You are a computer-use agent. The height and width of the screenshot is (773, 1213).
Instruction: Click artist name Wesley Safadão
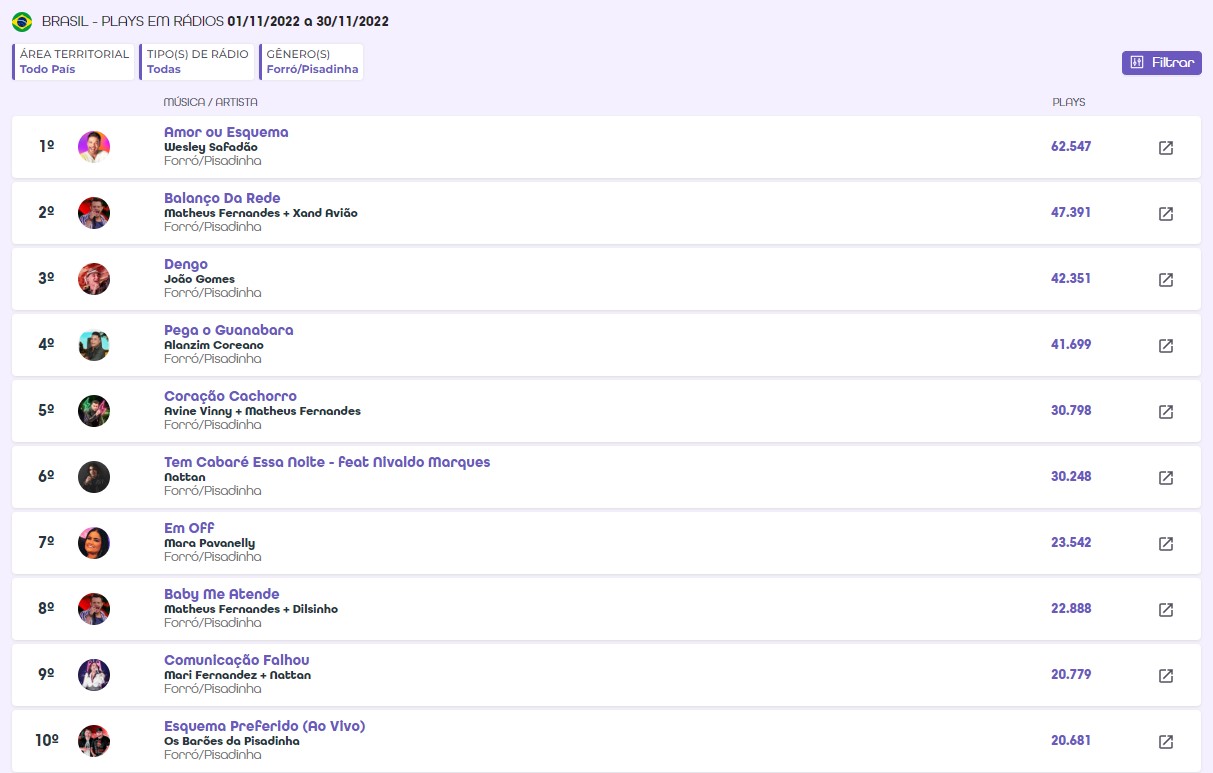tap(211, 147)
